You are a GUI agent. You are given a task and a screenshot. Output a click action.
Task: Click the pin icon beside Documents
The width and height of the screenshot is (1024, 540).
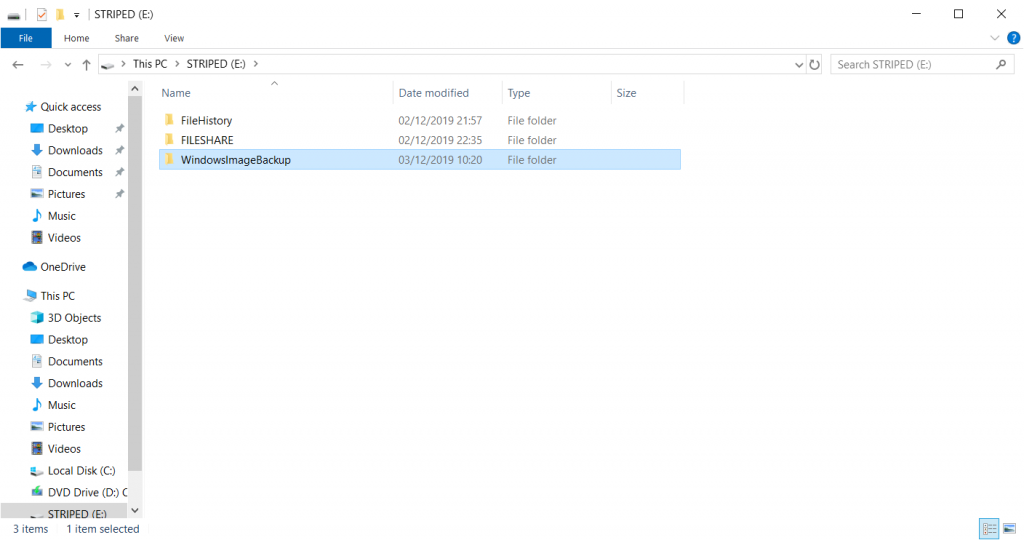[120, 172]
